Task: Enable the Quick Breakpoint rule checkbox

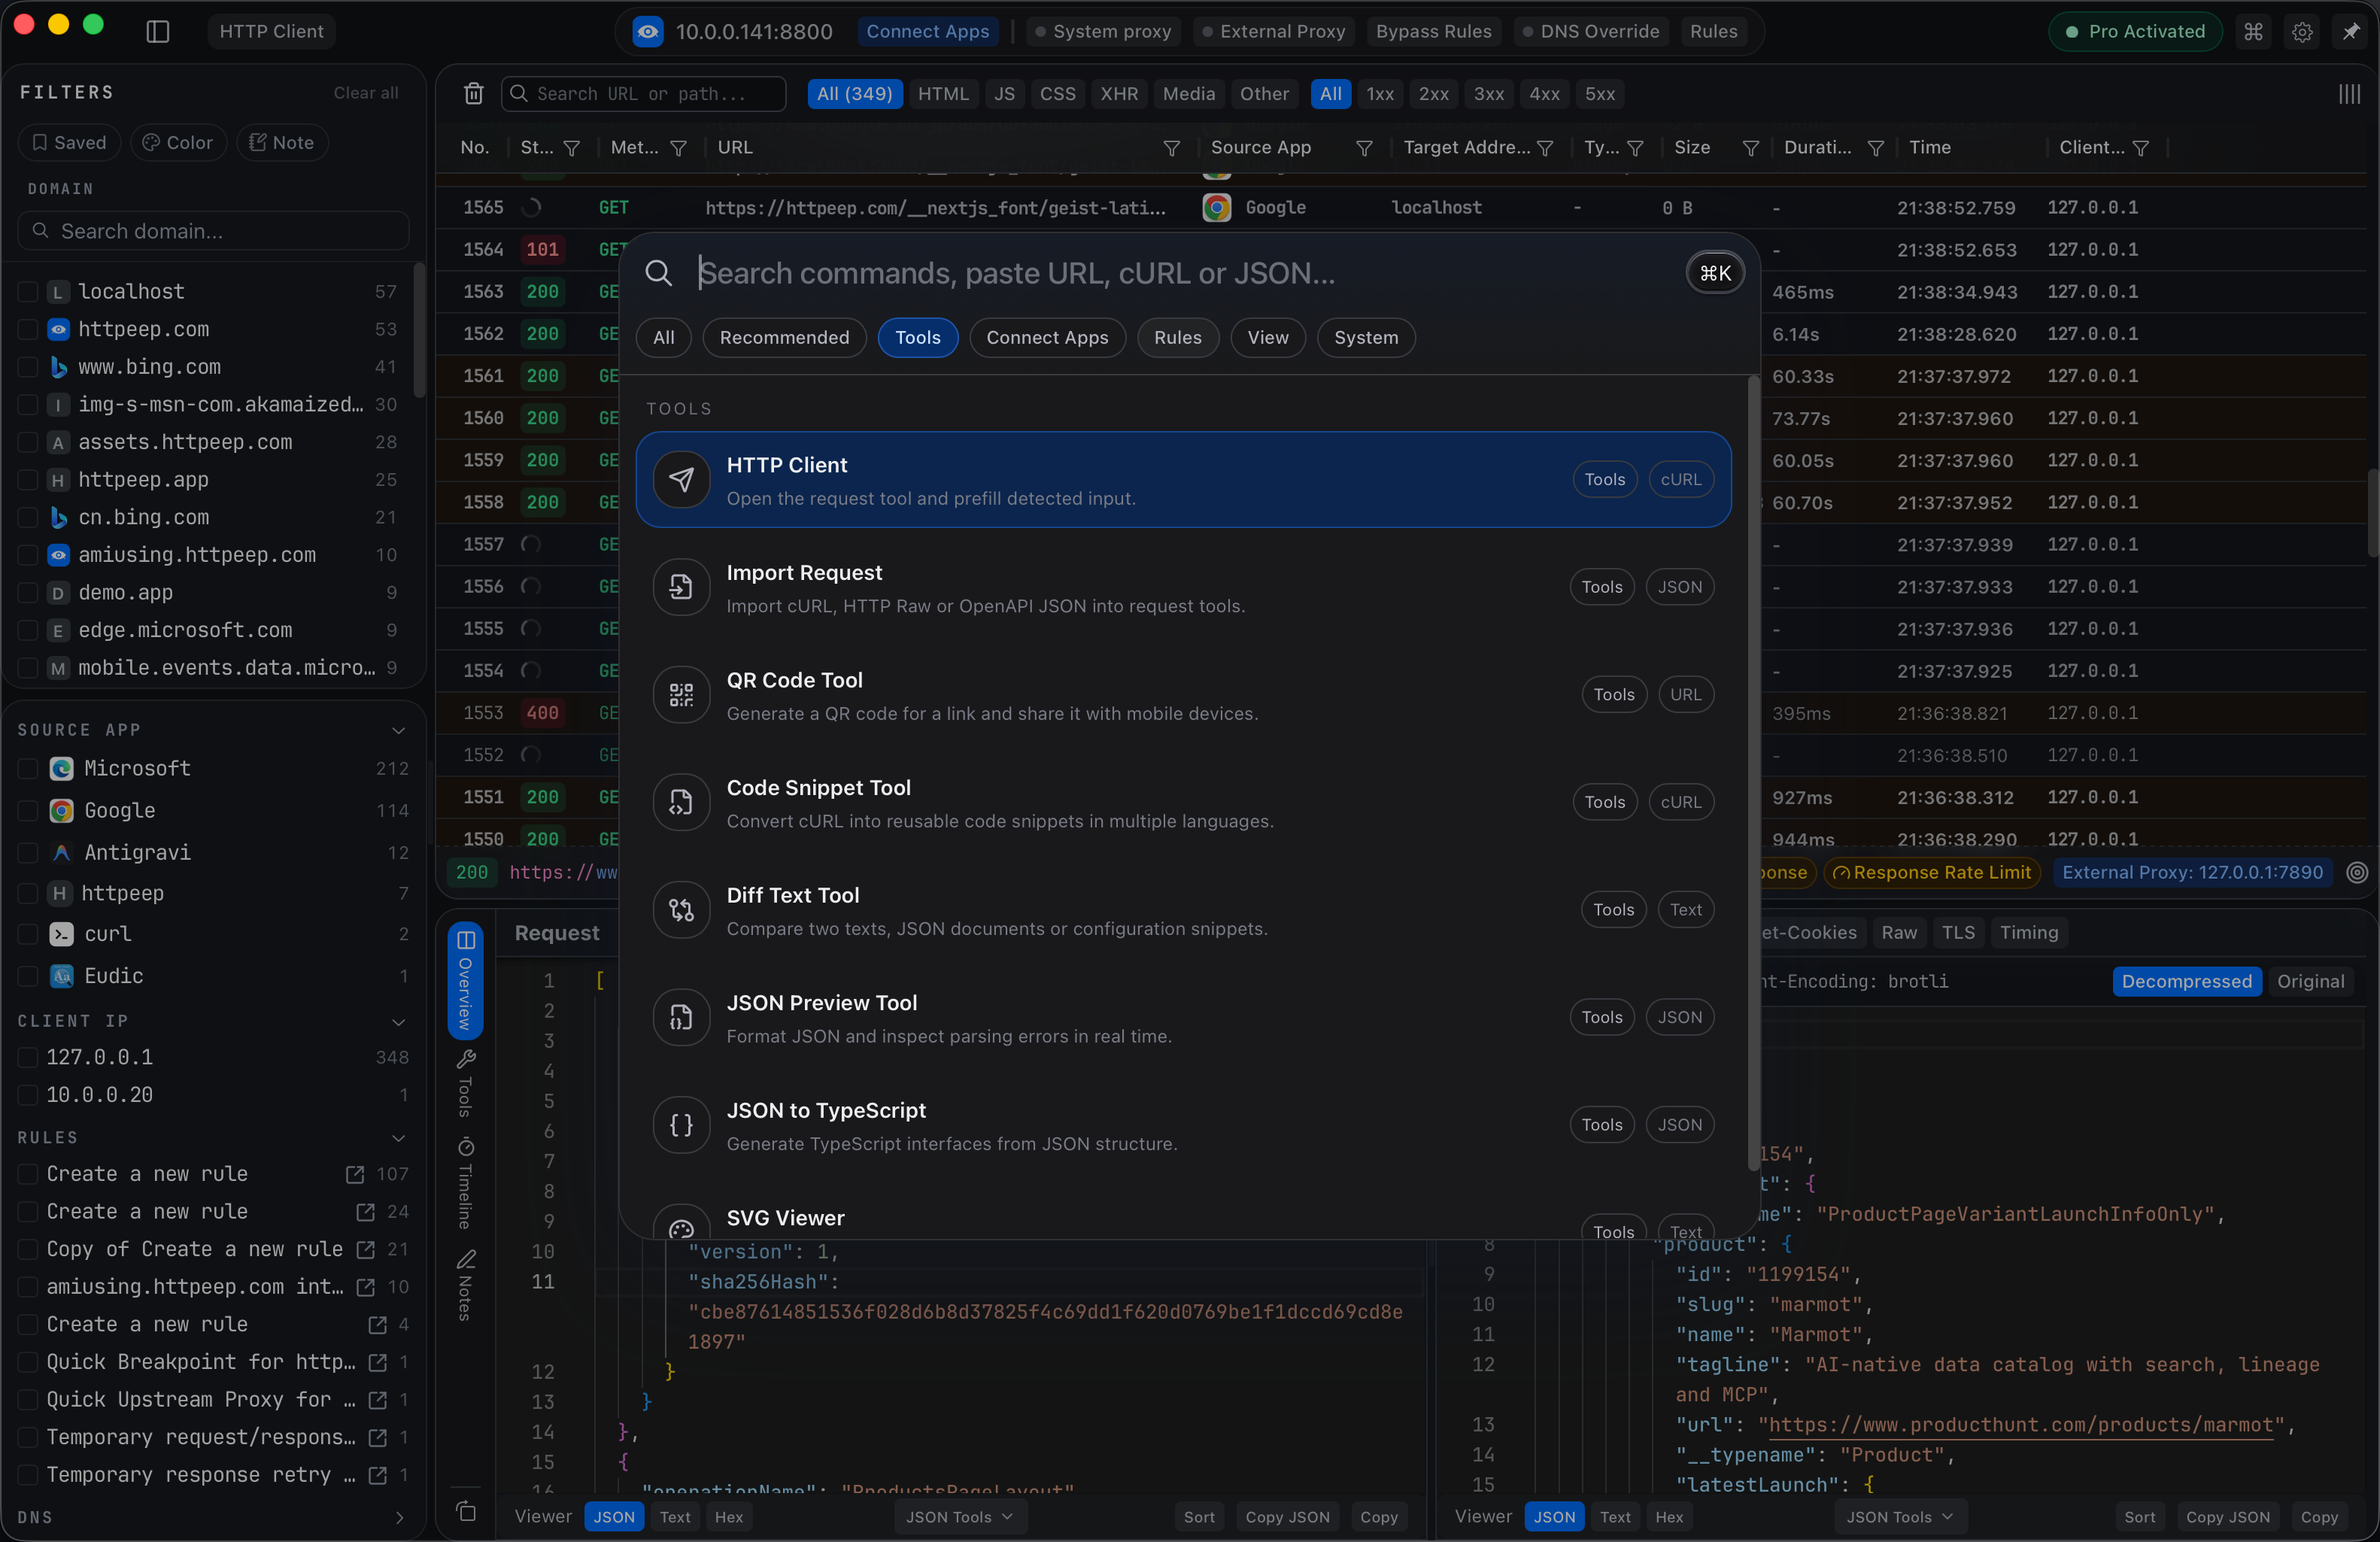Action: (28, 1362)
